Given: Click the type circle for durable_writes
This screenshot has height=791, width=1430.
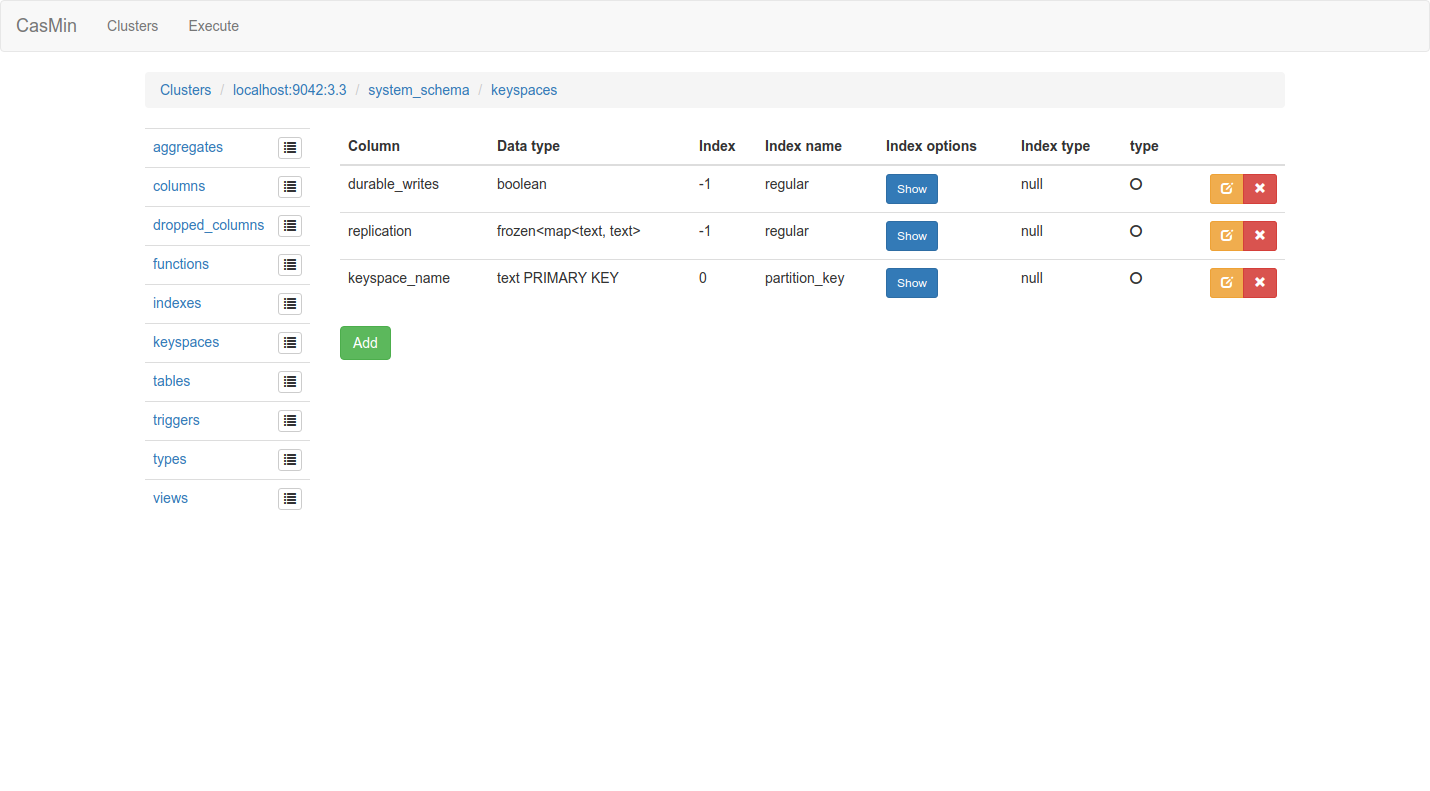Looking at the screenshot, I should click(x=1136, y=184).
